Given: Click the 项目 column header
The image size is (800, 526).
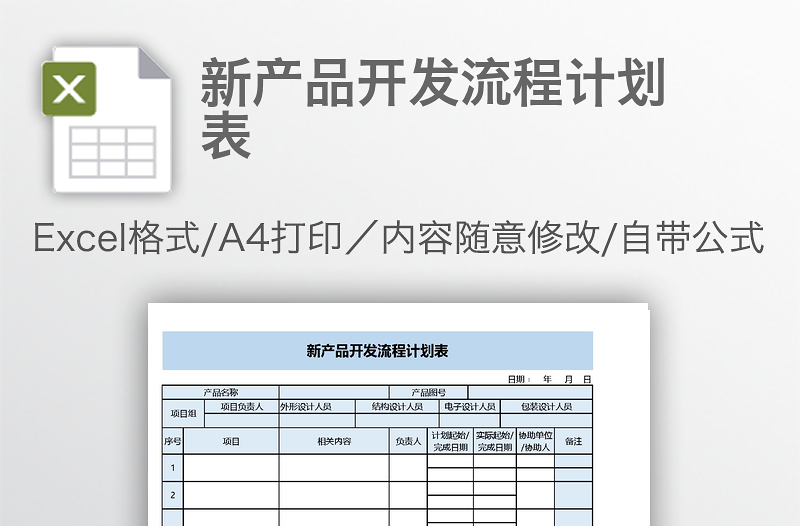Looking at the screenshot, I should (x=231, y=441).
